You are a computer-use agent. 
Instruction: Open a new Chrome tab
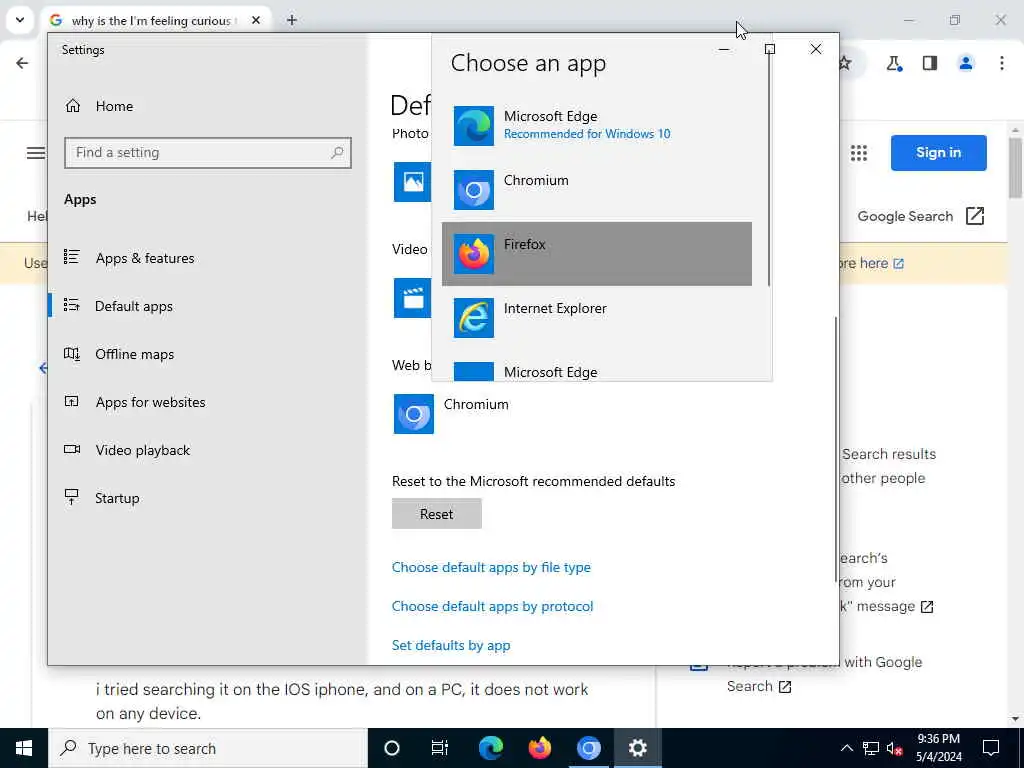292,20
